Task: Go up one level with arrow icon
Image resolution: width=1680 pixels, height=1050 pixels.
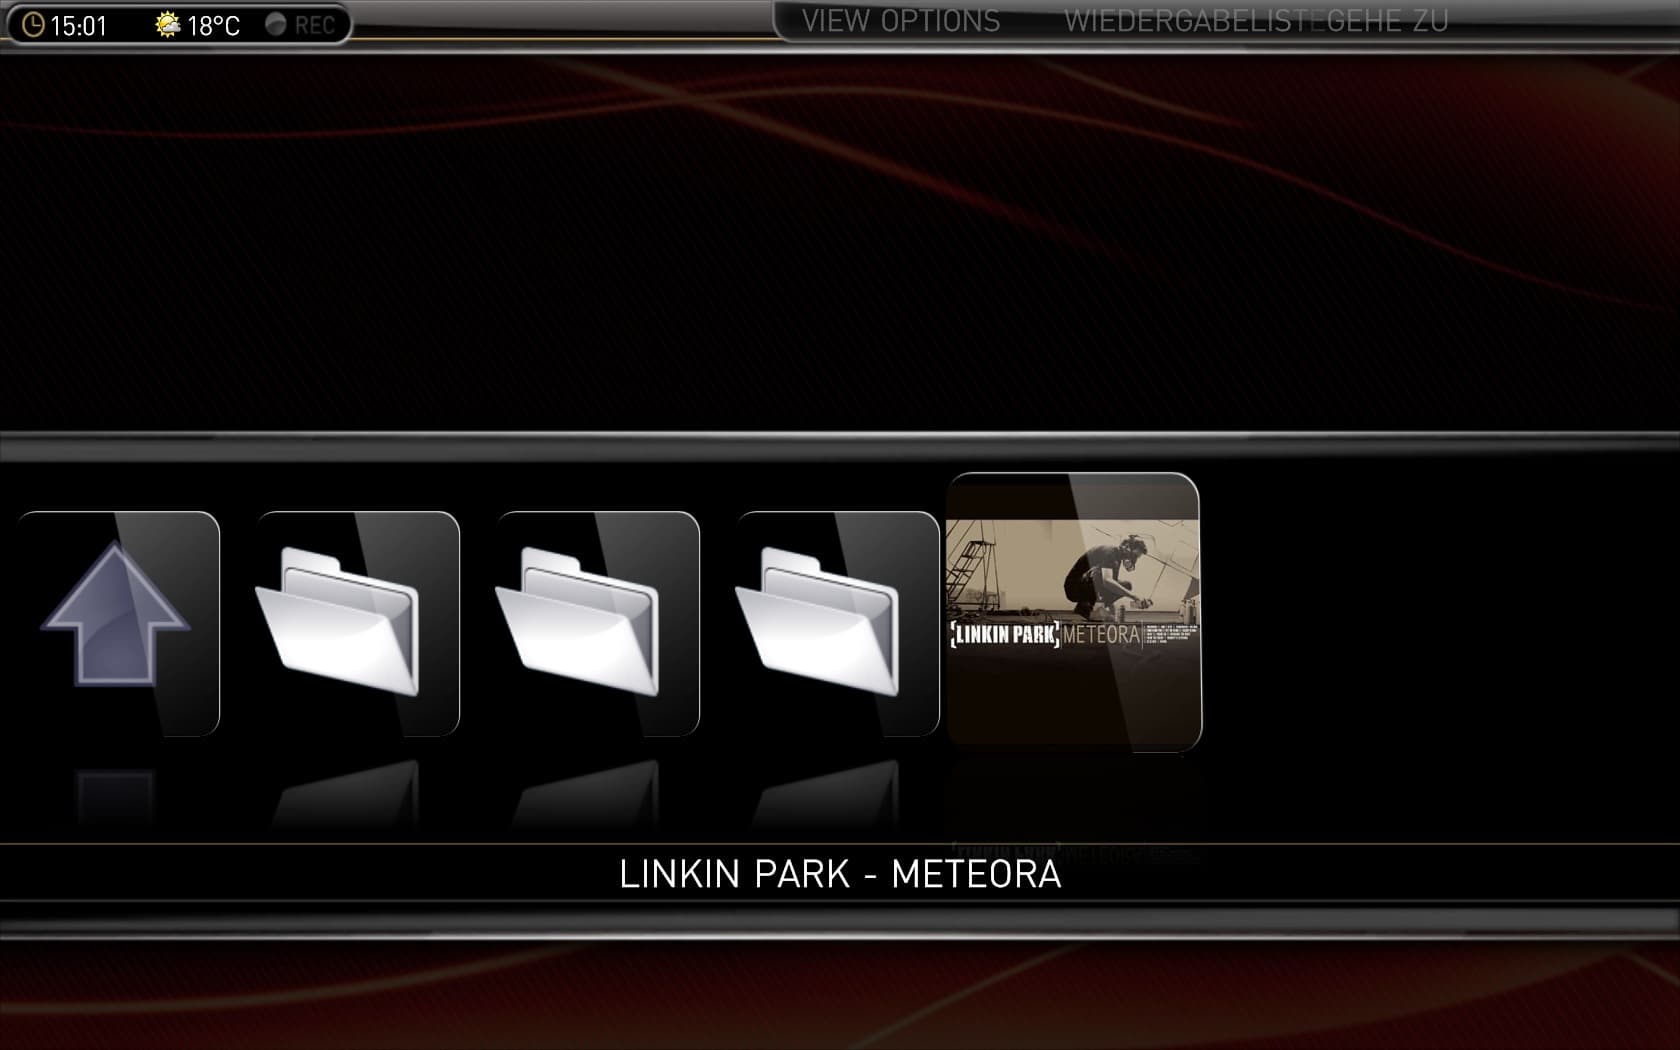Action: (117, 623)
